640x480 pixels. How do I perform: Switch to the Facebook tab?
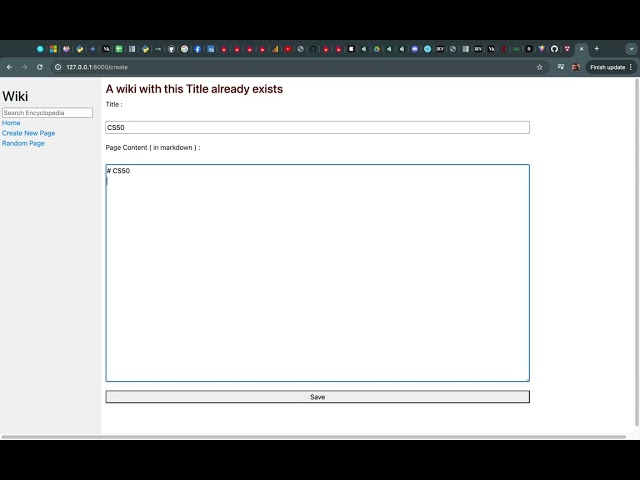[198, 49]
